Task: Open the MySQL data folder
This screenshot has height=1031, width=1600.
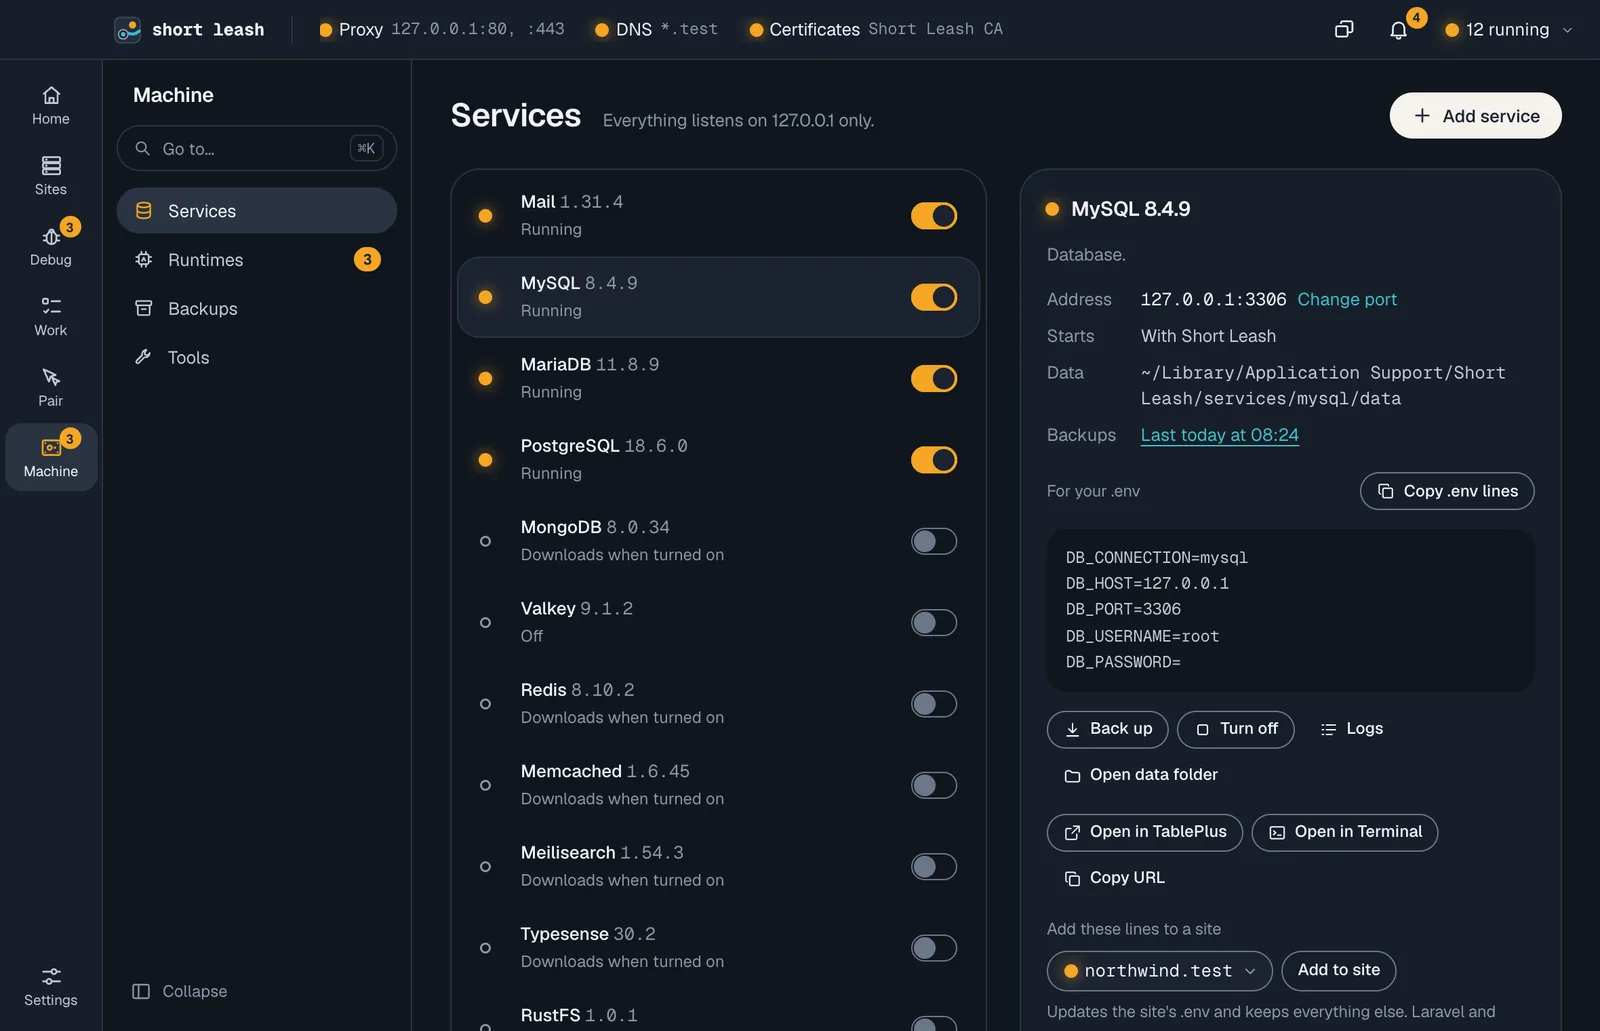Action: (x=1141, y=775)
